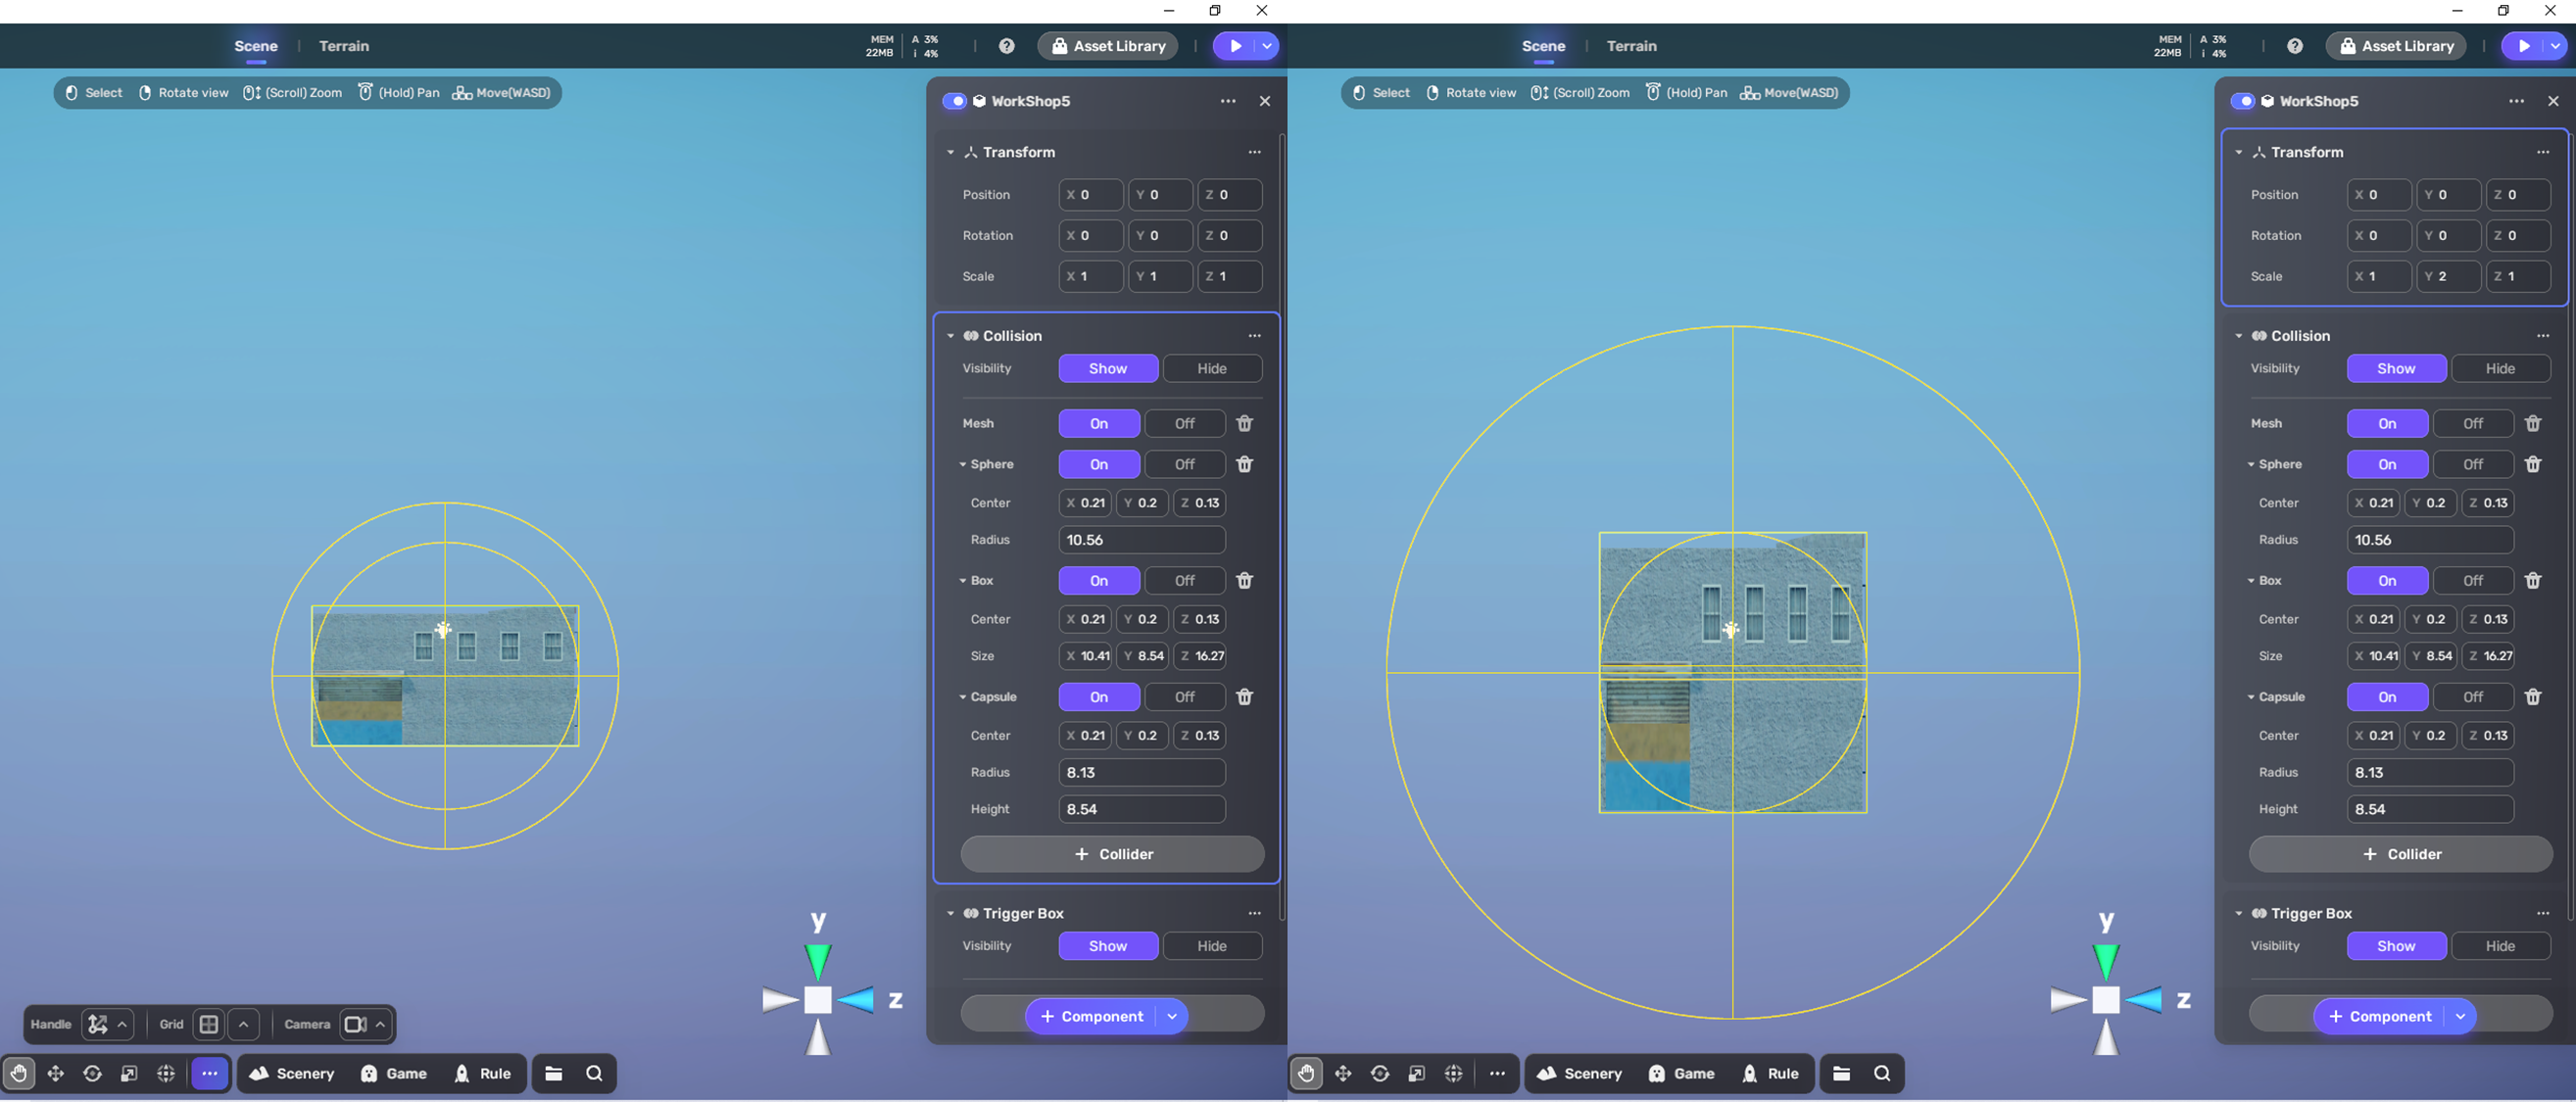Click the add Collider button, left panel
Viewport: 2576px width, 1102px height.
click(x=1112, y=854)
